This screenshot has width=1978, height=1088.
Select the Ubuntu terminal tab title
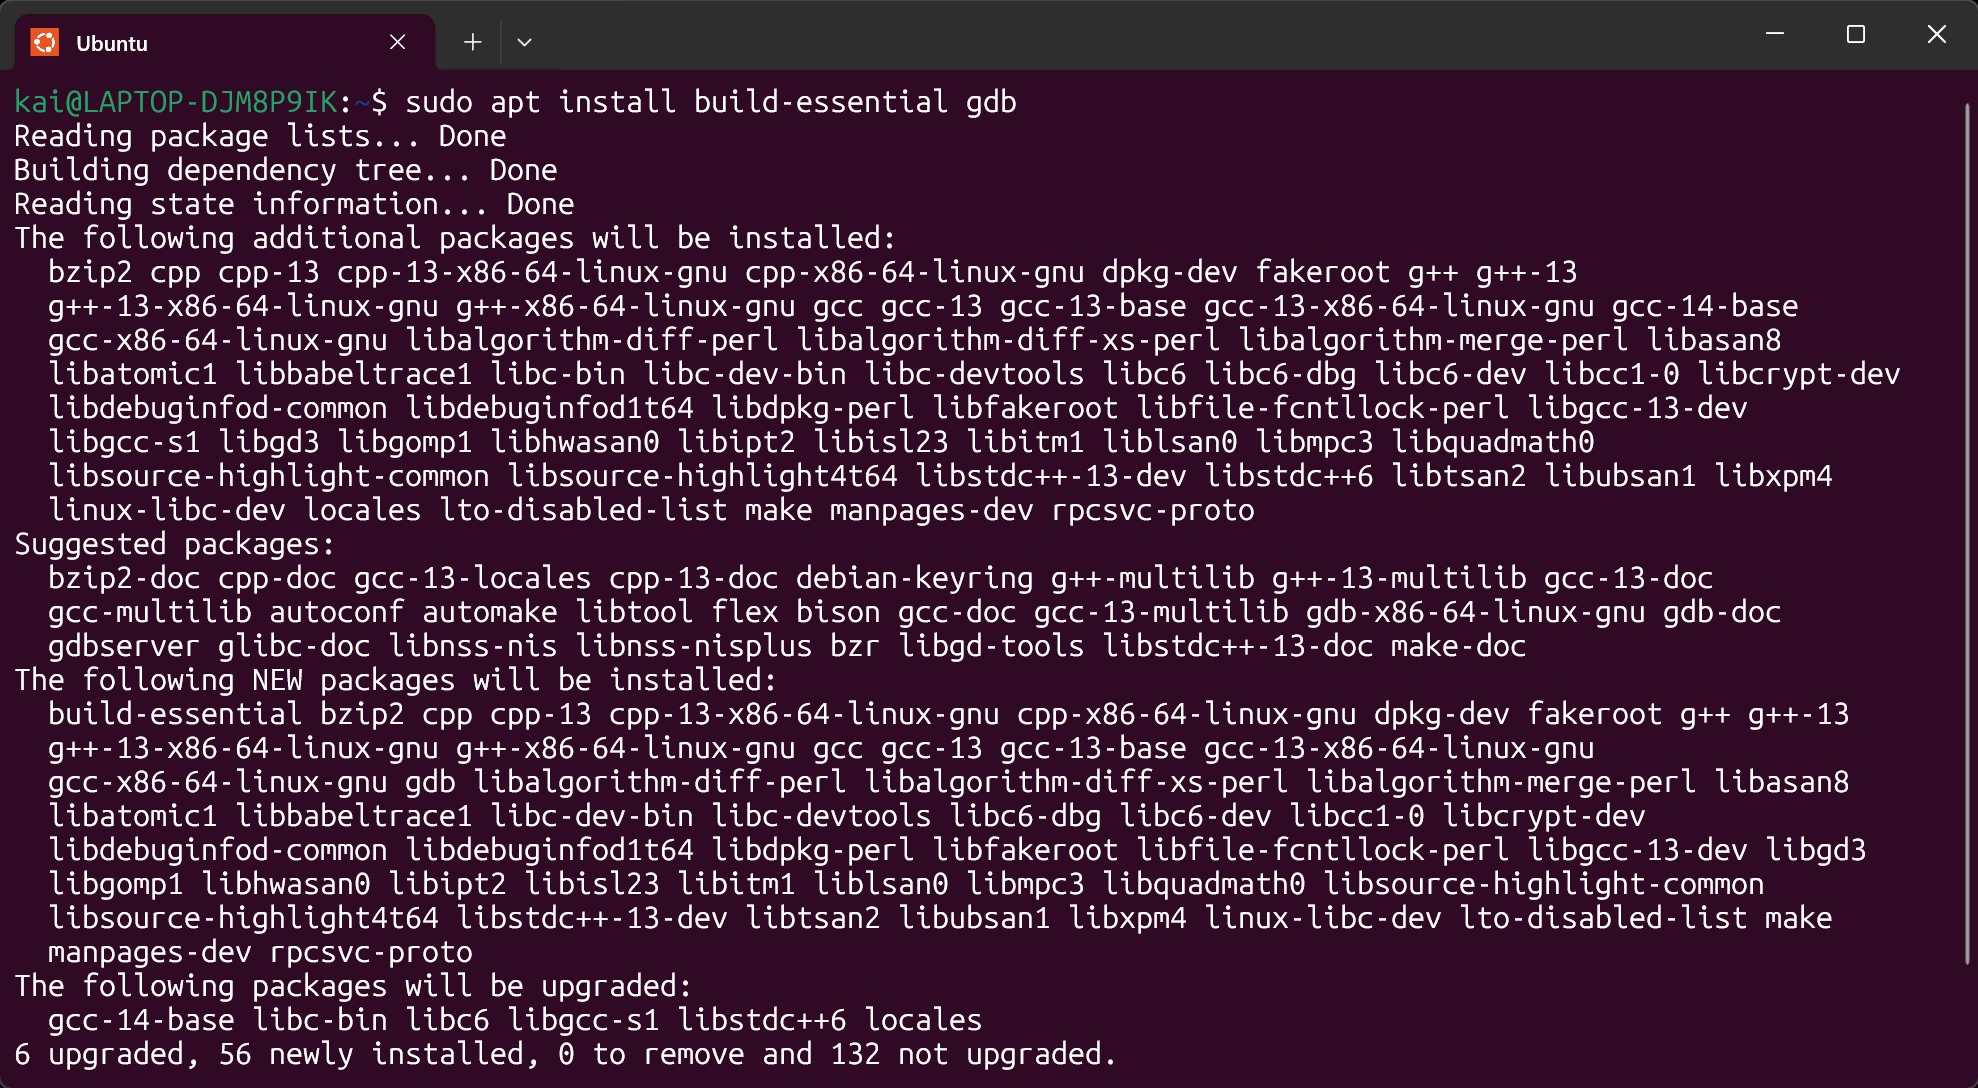click(112, 43)
